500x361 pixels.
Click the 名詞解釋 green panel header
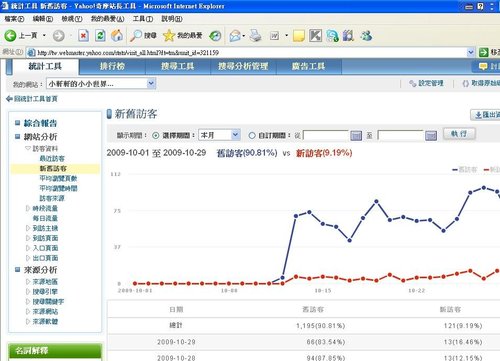55,351
